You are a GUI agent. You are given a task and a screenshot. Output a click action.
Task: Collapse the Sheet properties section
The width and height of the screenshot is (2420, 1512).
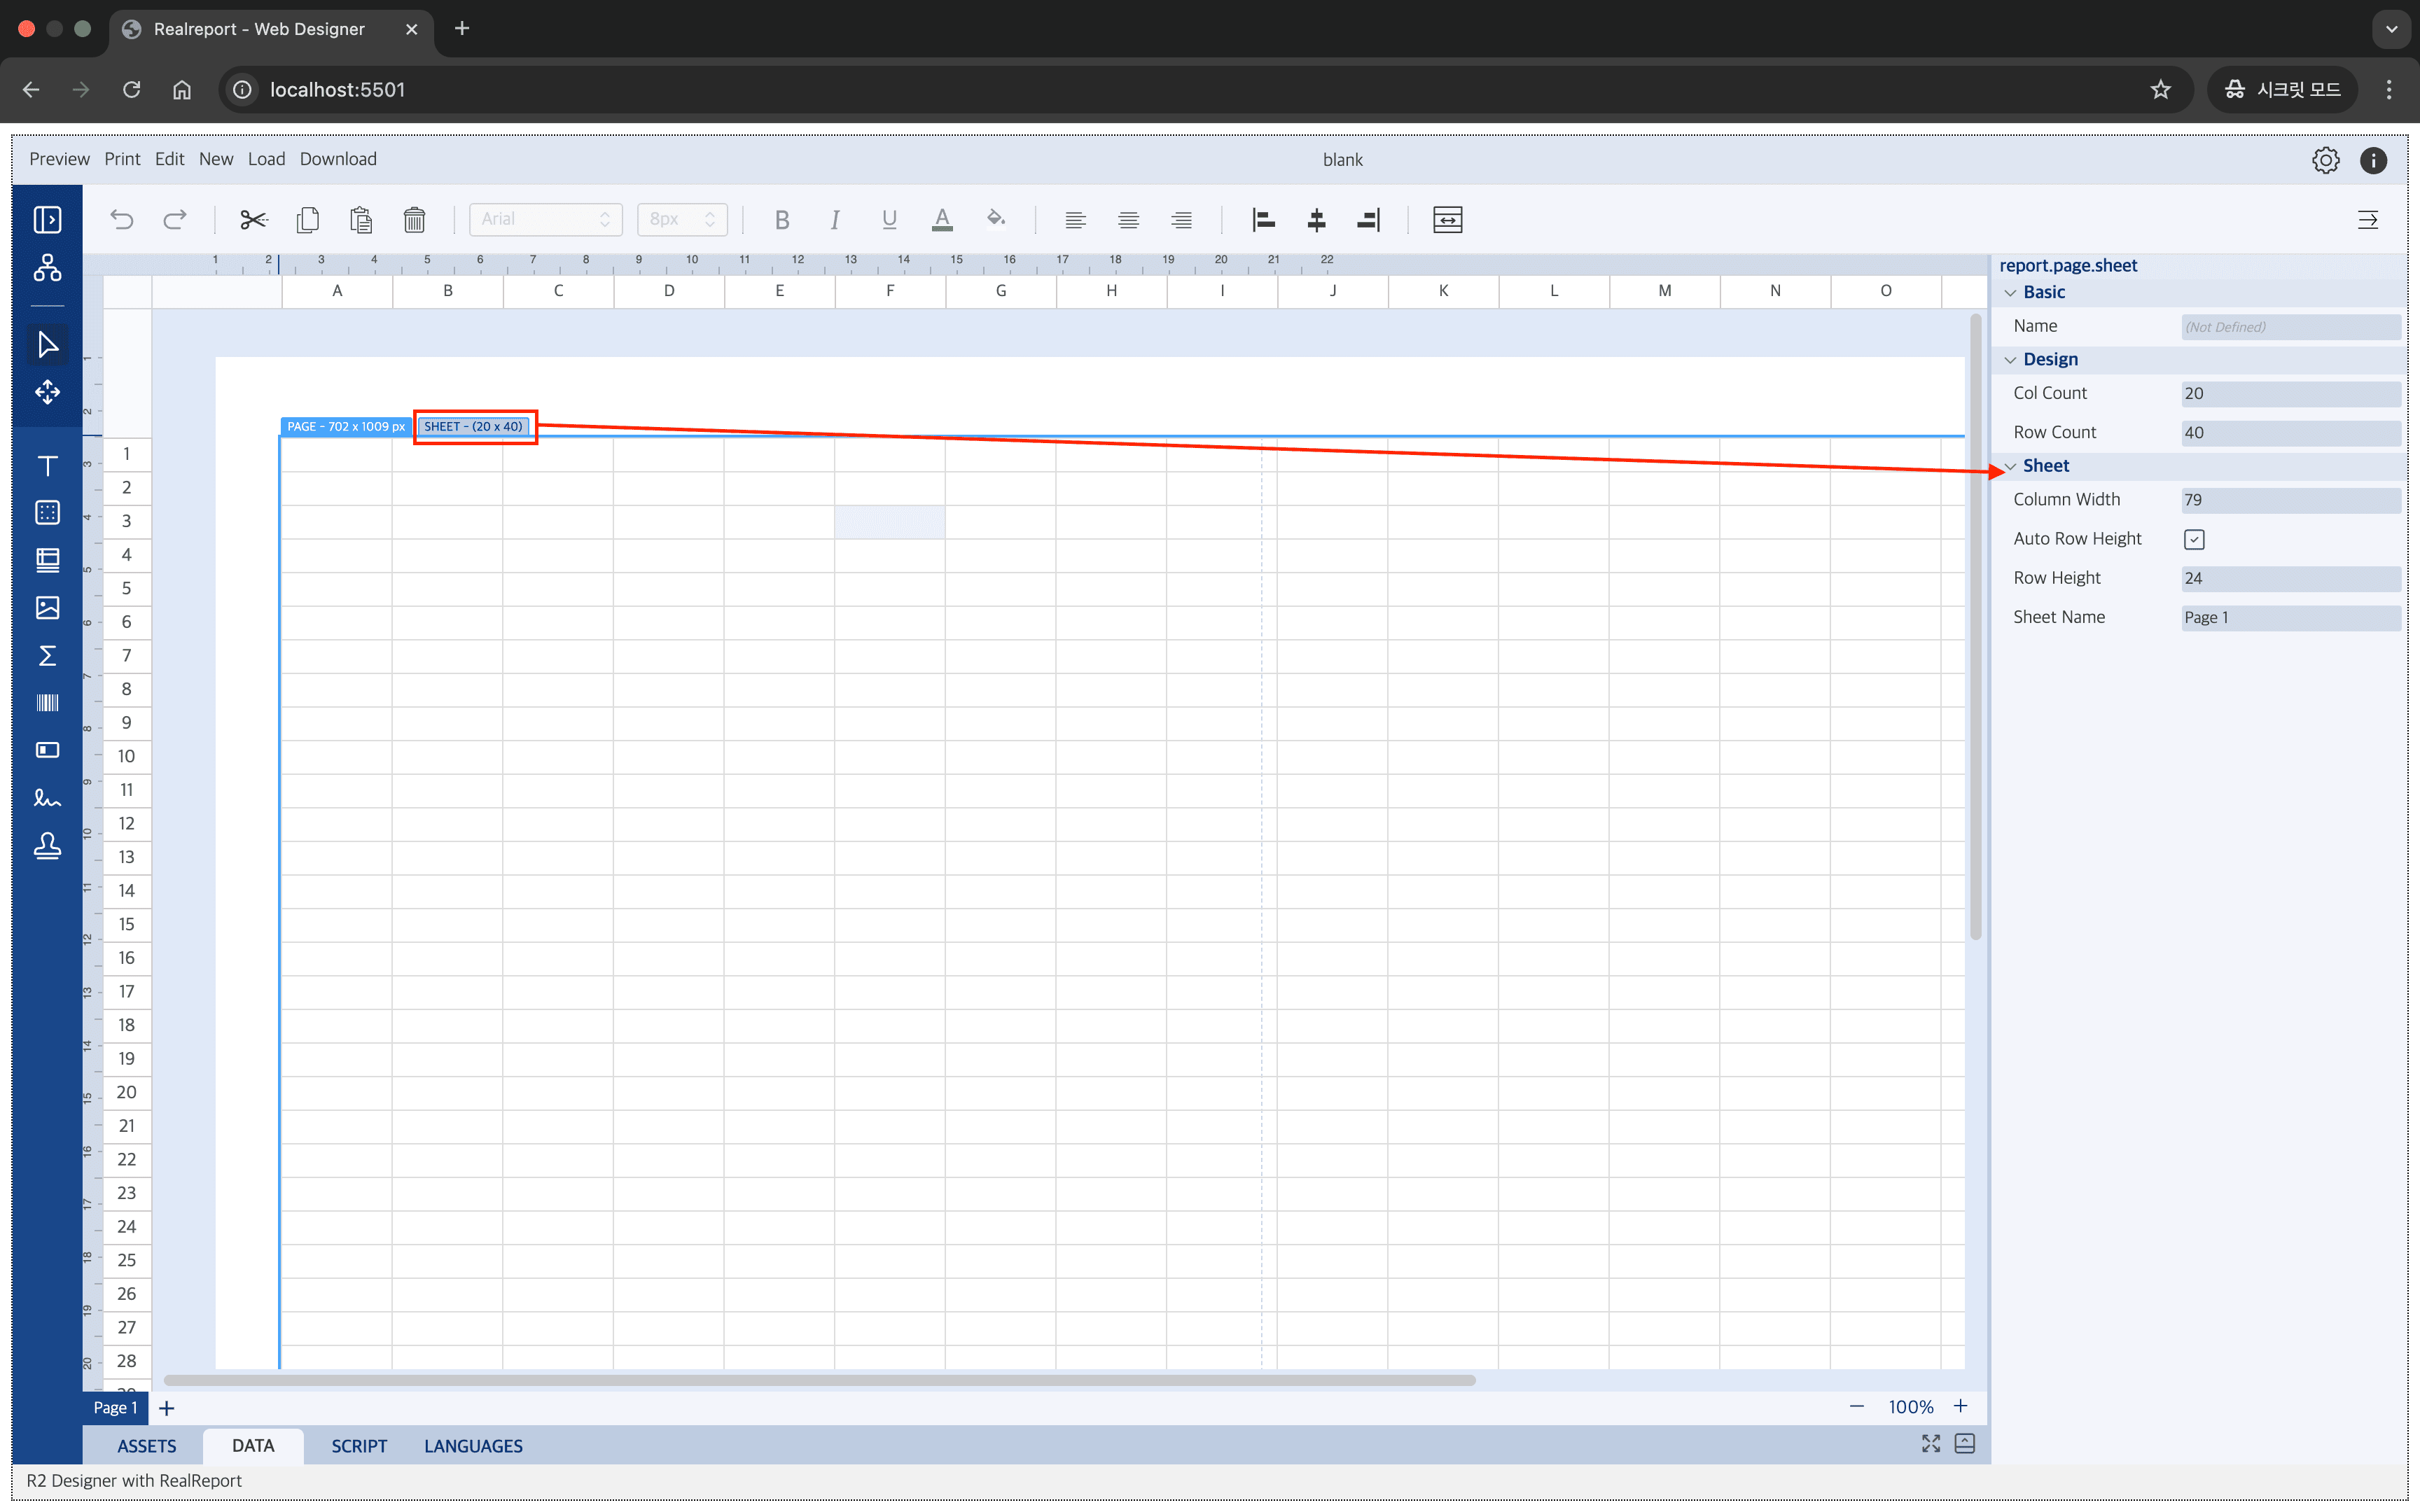pos(2010,466)
